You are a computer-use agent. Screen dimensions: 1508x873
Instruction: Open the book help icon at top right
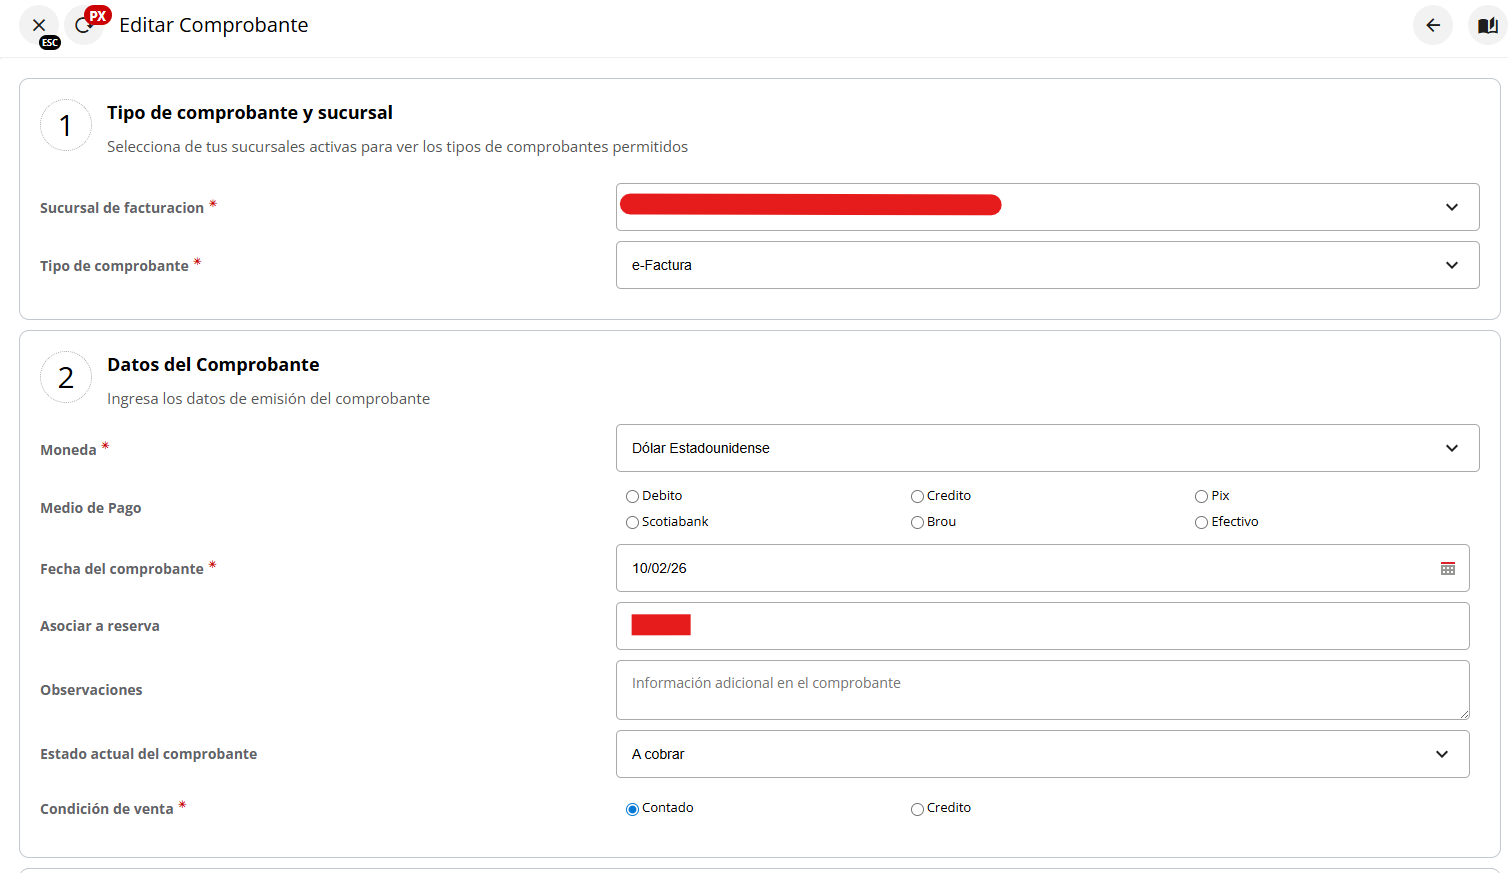[1487, 25]
